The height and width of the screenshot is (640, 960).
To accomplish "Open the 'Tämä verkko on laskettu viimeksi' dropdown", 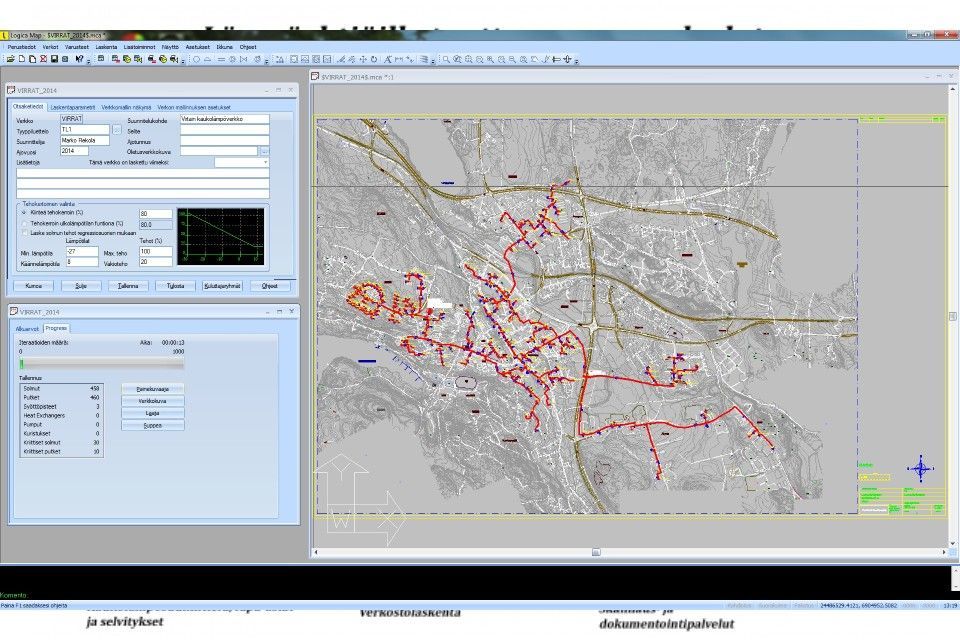I will tap(242, 161).
